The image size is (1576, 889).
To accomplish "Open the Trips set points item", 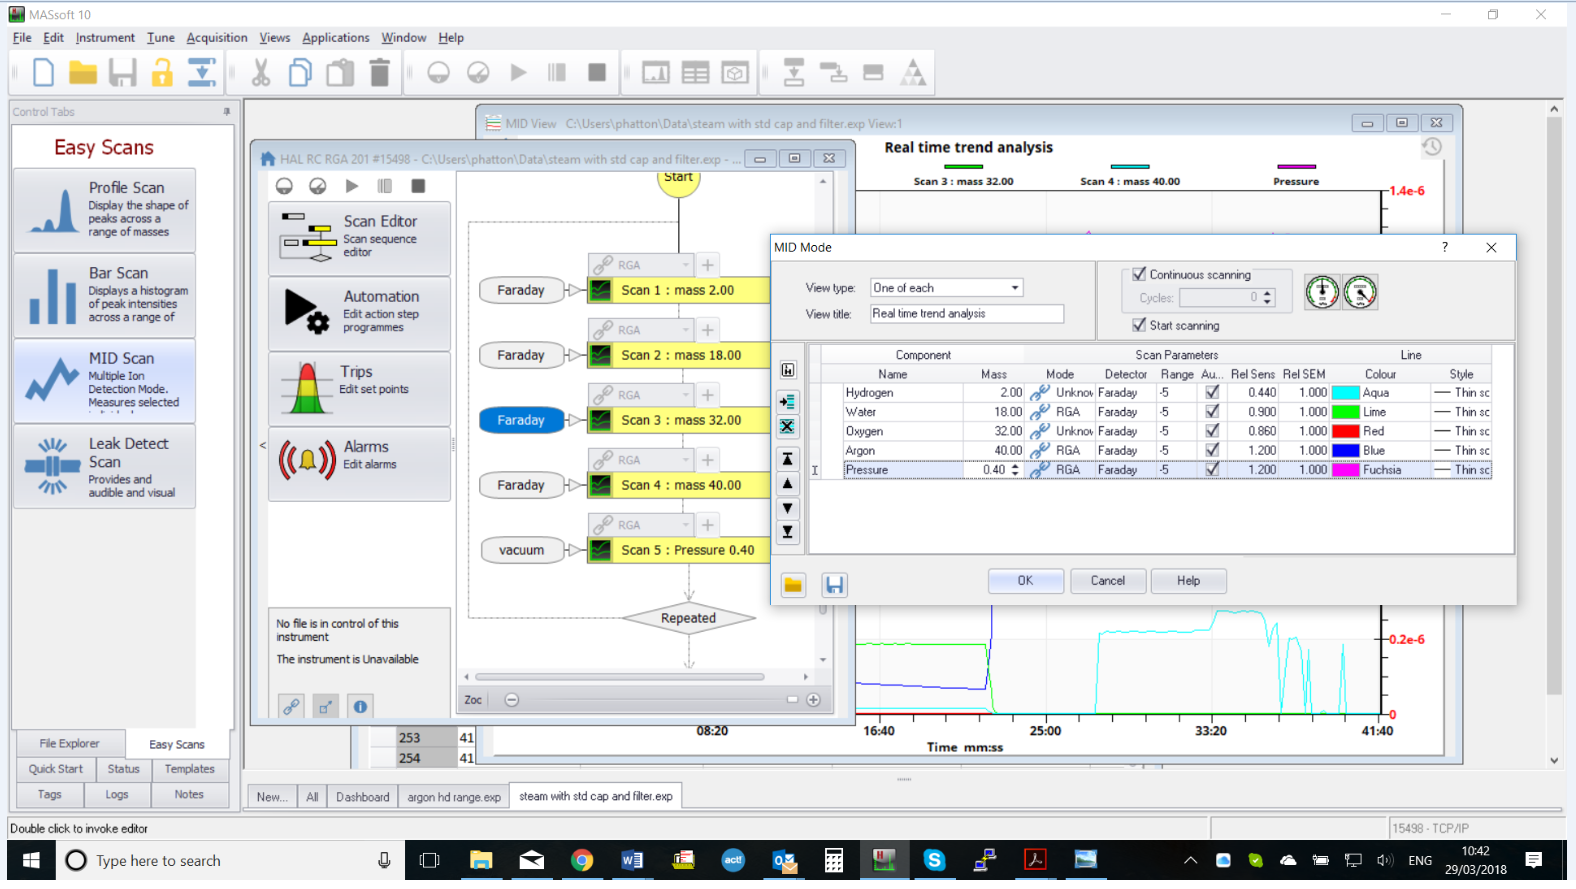I will (x=359, y=388).
